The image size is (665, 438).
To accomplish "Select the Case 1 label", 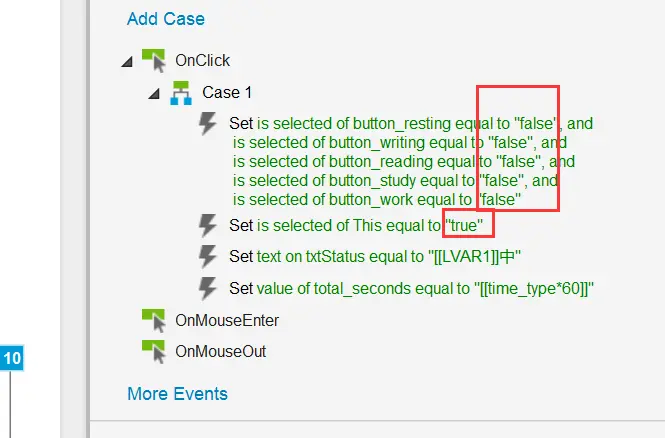I will point(227,93).
